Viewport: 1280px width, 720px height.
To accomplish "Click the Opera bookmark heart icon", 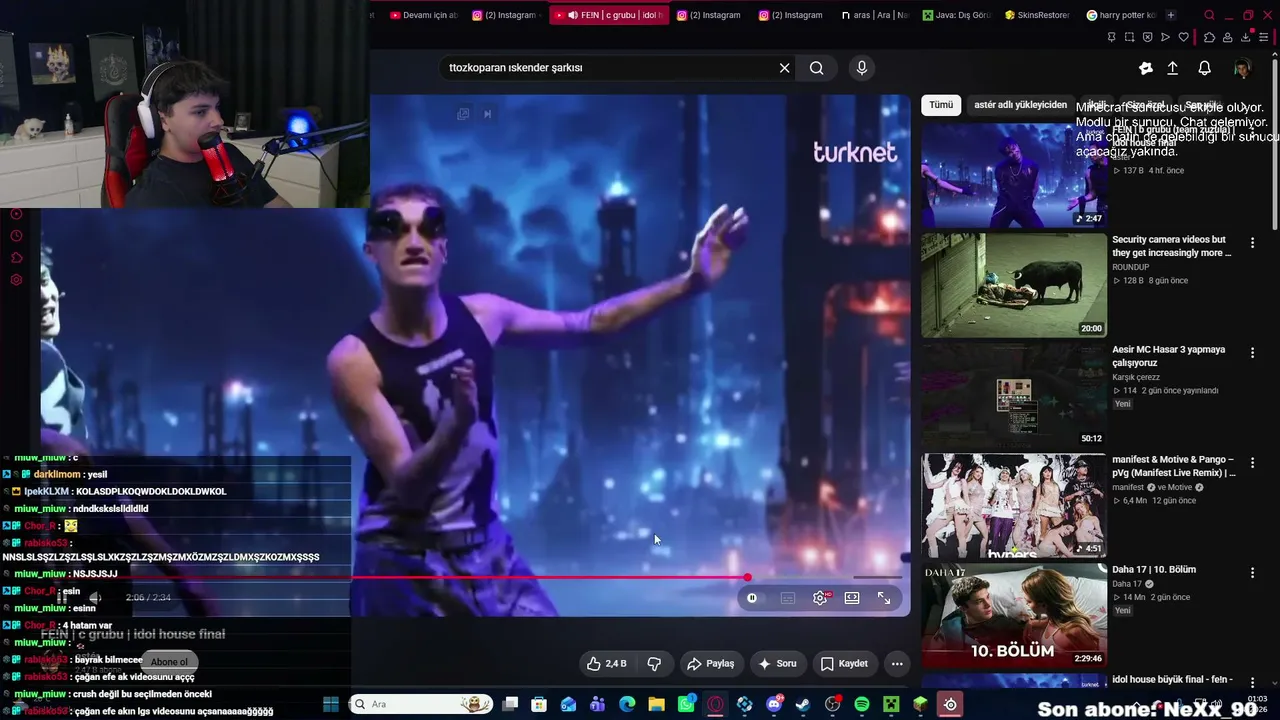I will click(x=1184, y=37).
